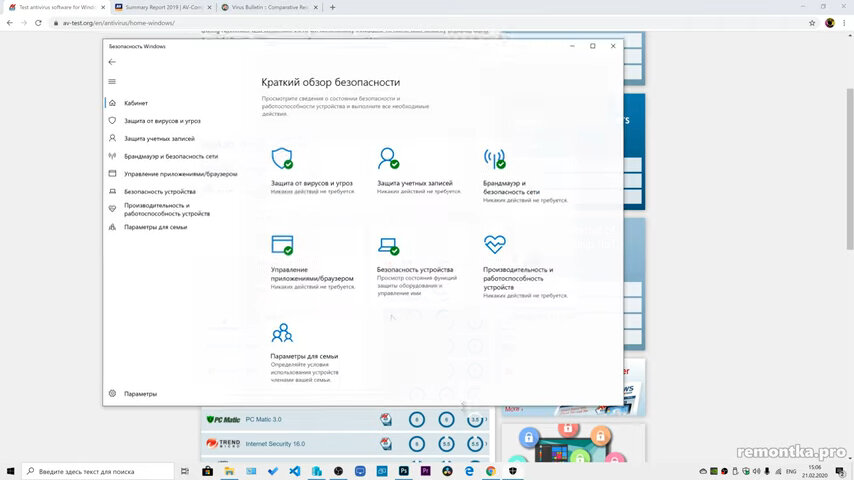854x480 pixels.
Task: Open Производительность и работоспособность устройств sidebar item
Action: tap(167, 209)
